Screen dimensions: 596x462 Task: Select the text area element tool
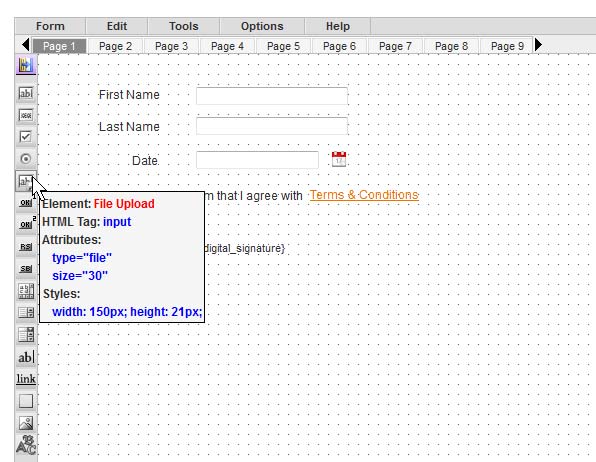pyautogui.click(x=26, y=291)
